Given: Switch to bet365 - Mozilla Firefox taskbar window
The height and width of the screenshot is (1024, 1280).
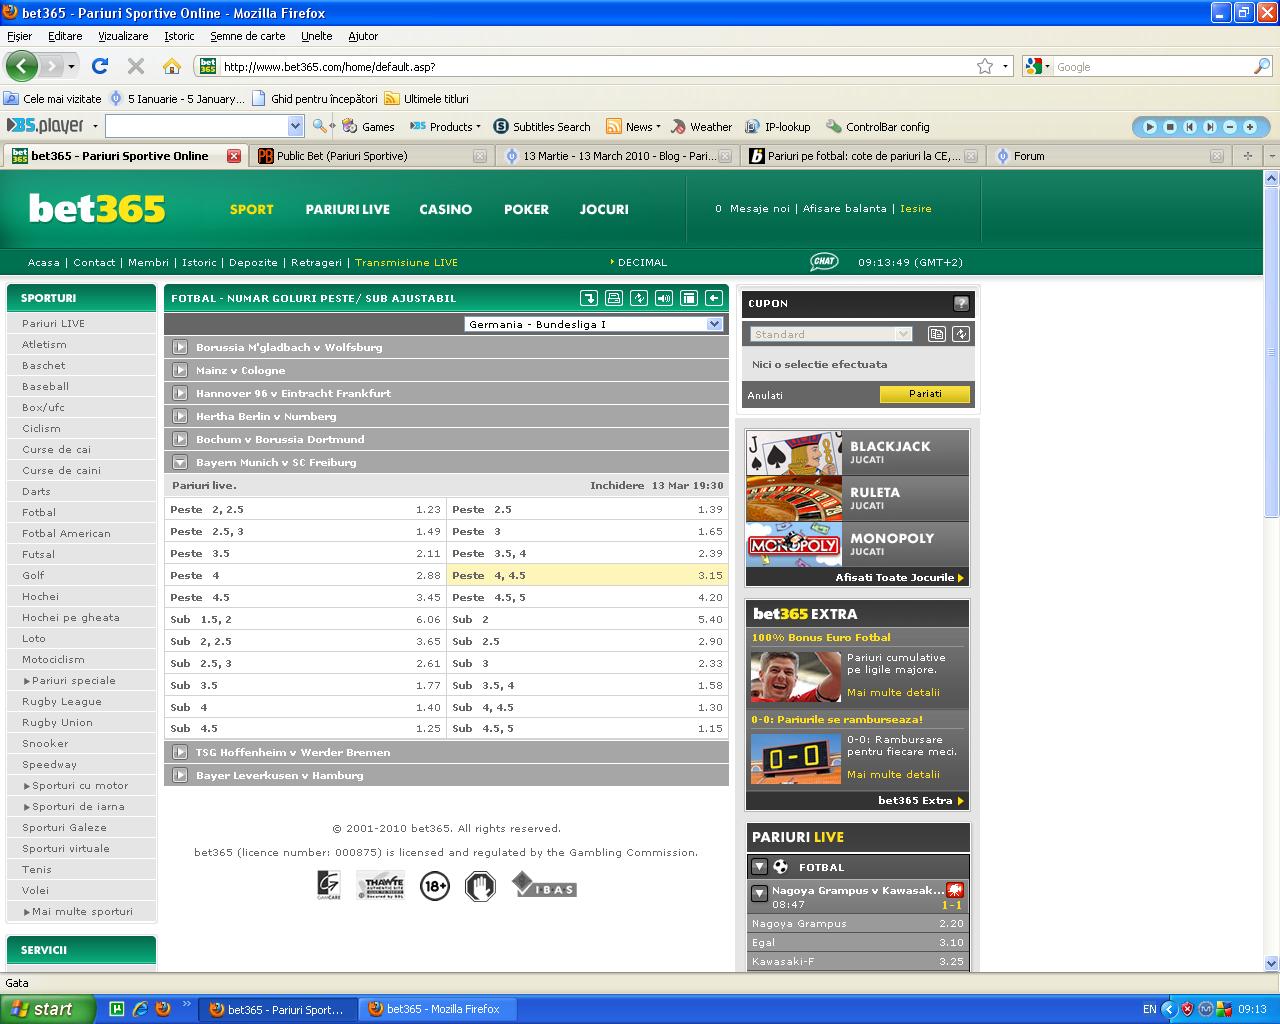Looking at the screenshot, I should point(435,1009).
